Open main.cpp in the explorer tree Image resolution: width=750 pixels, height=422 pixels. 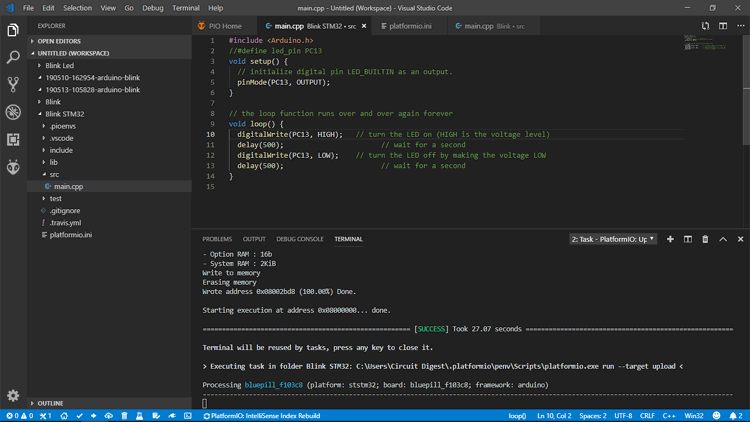[110, 187]
